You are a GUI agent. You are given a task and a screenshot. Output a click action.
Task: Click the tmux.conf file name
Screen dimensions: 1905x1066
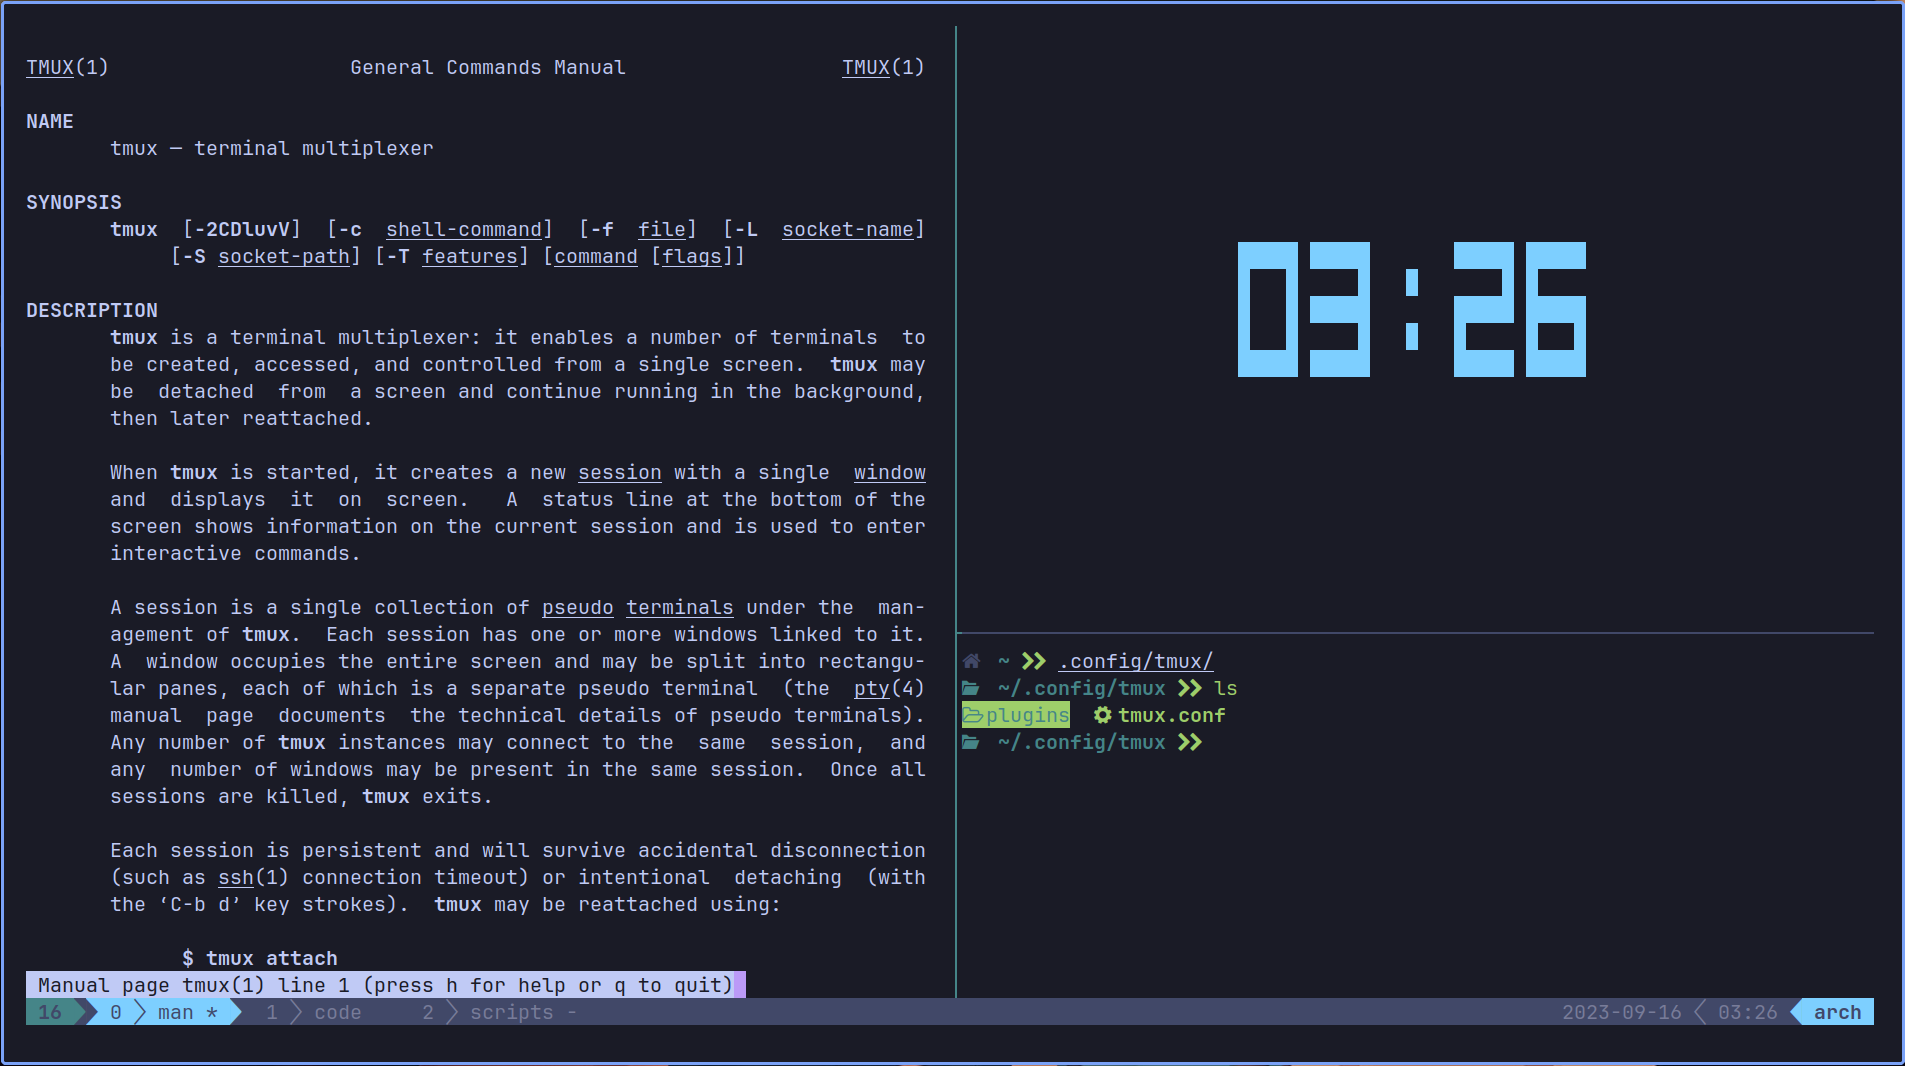(1172, 715)
